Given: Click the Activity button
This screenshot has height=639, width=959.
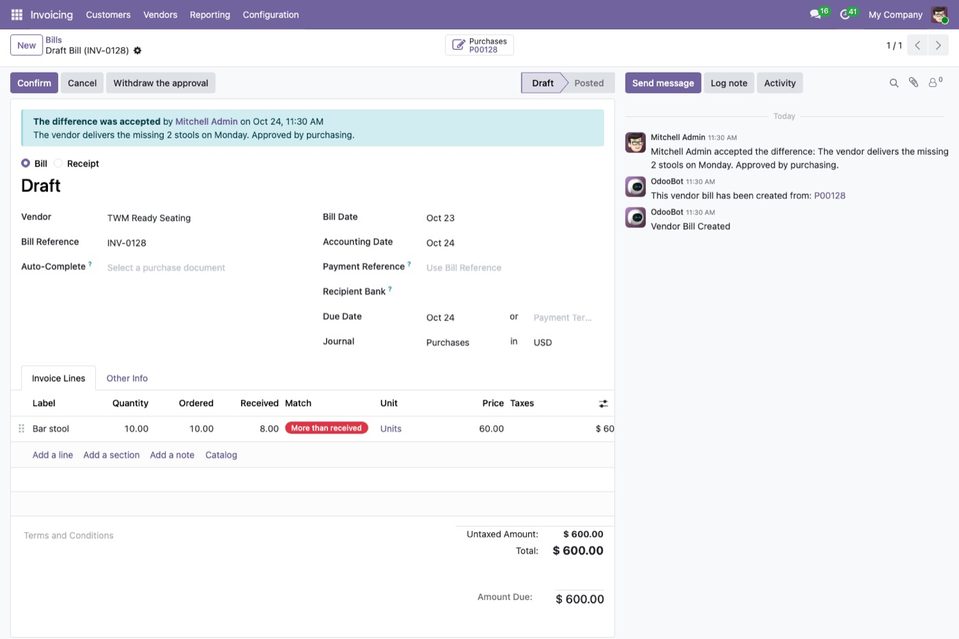Looking at the screenshot, I should [780, 83].
